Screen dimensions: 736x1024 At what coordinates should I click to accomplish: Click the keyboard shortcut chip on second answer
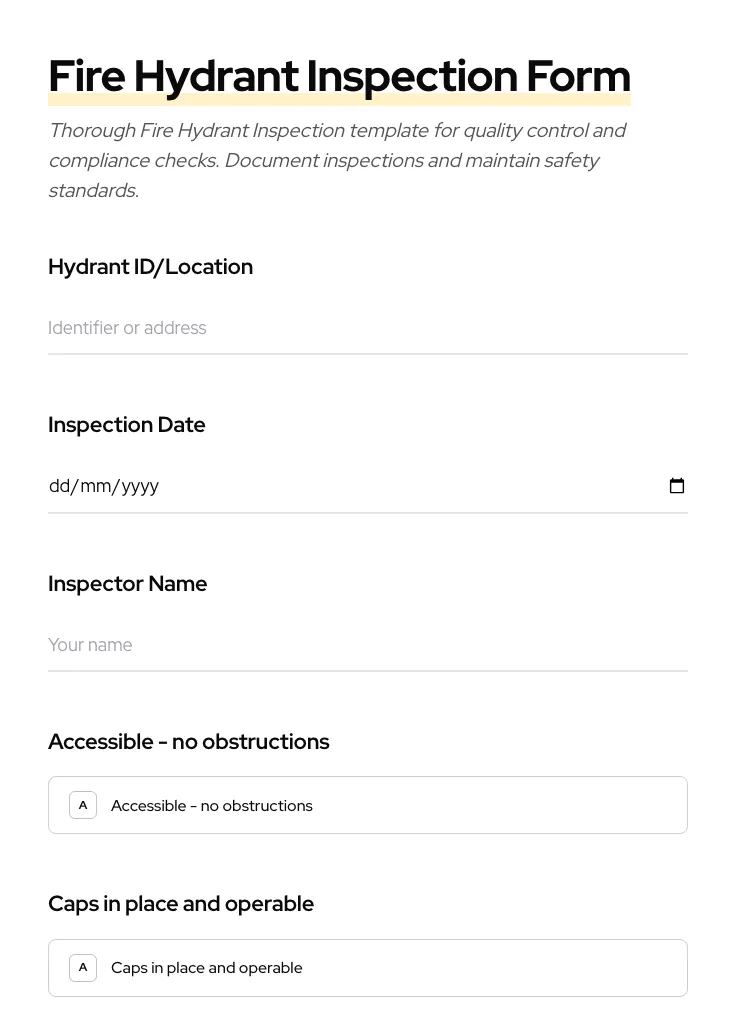click(83, 967)
